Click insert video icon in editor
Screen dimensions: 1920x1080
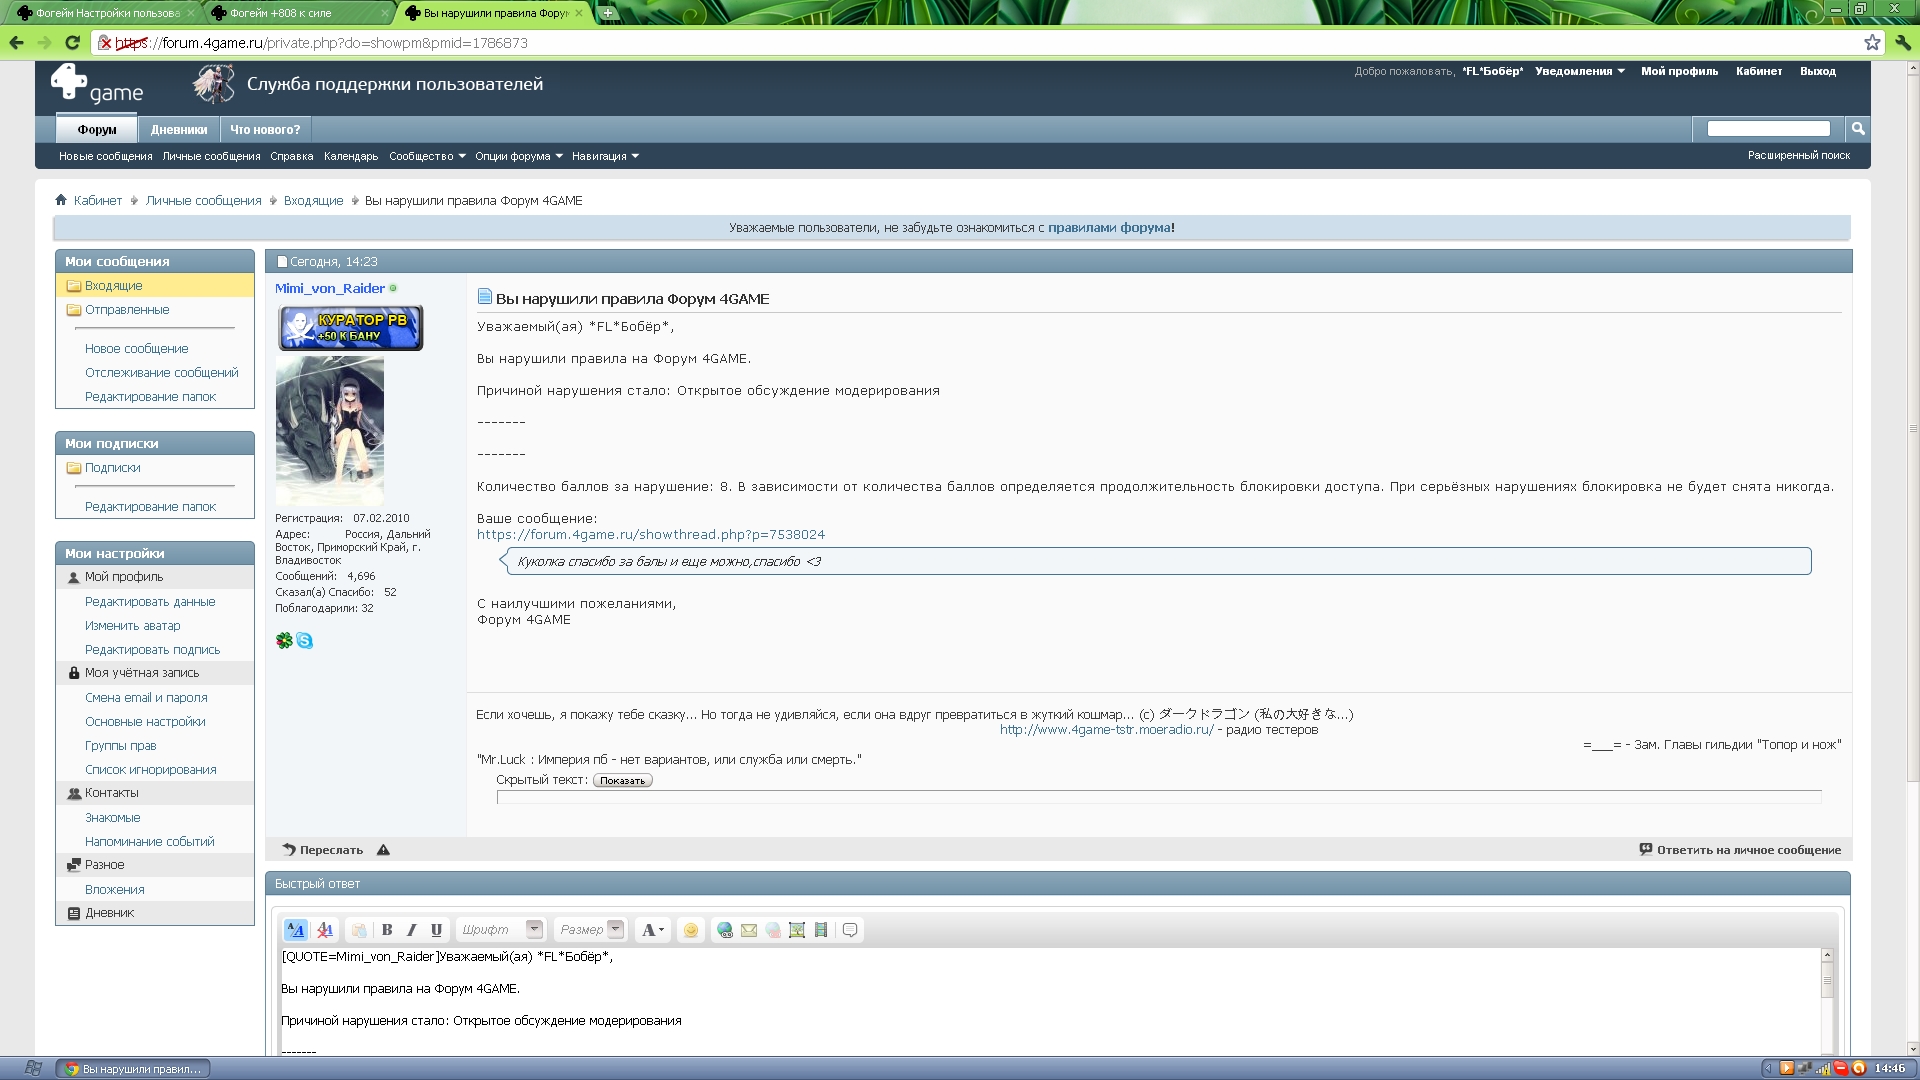[821, 930]
